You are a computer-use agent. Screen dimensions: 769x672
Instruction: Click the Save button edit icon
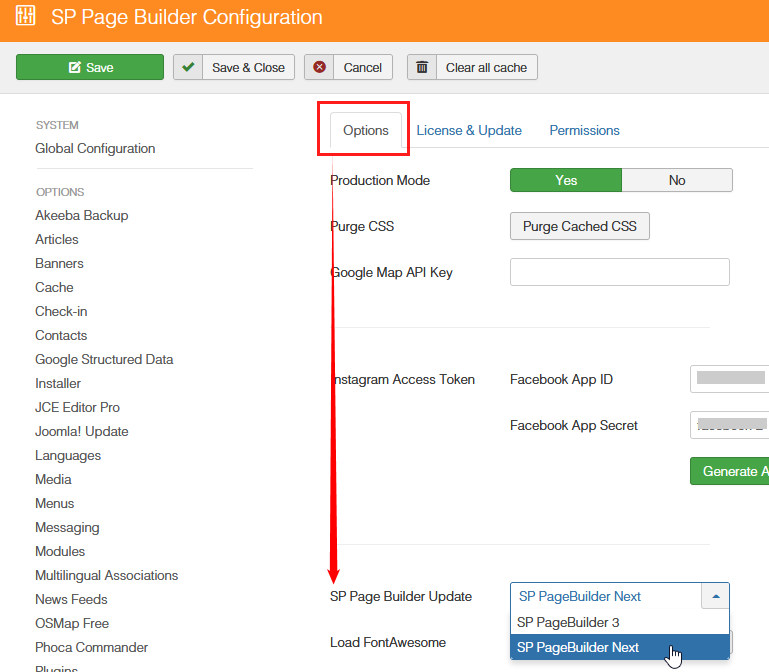pyautogui.click(x=74, y=68)
